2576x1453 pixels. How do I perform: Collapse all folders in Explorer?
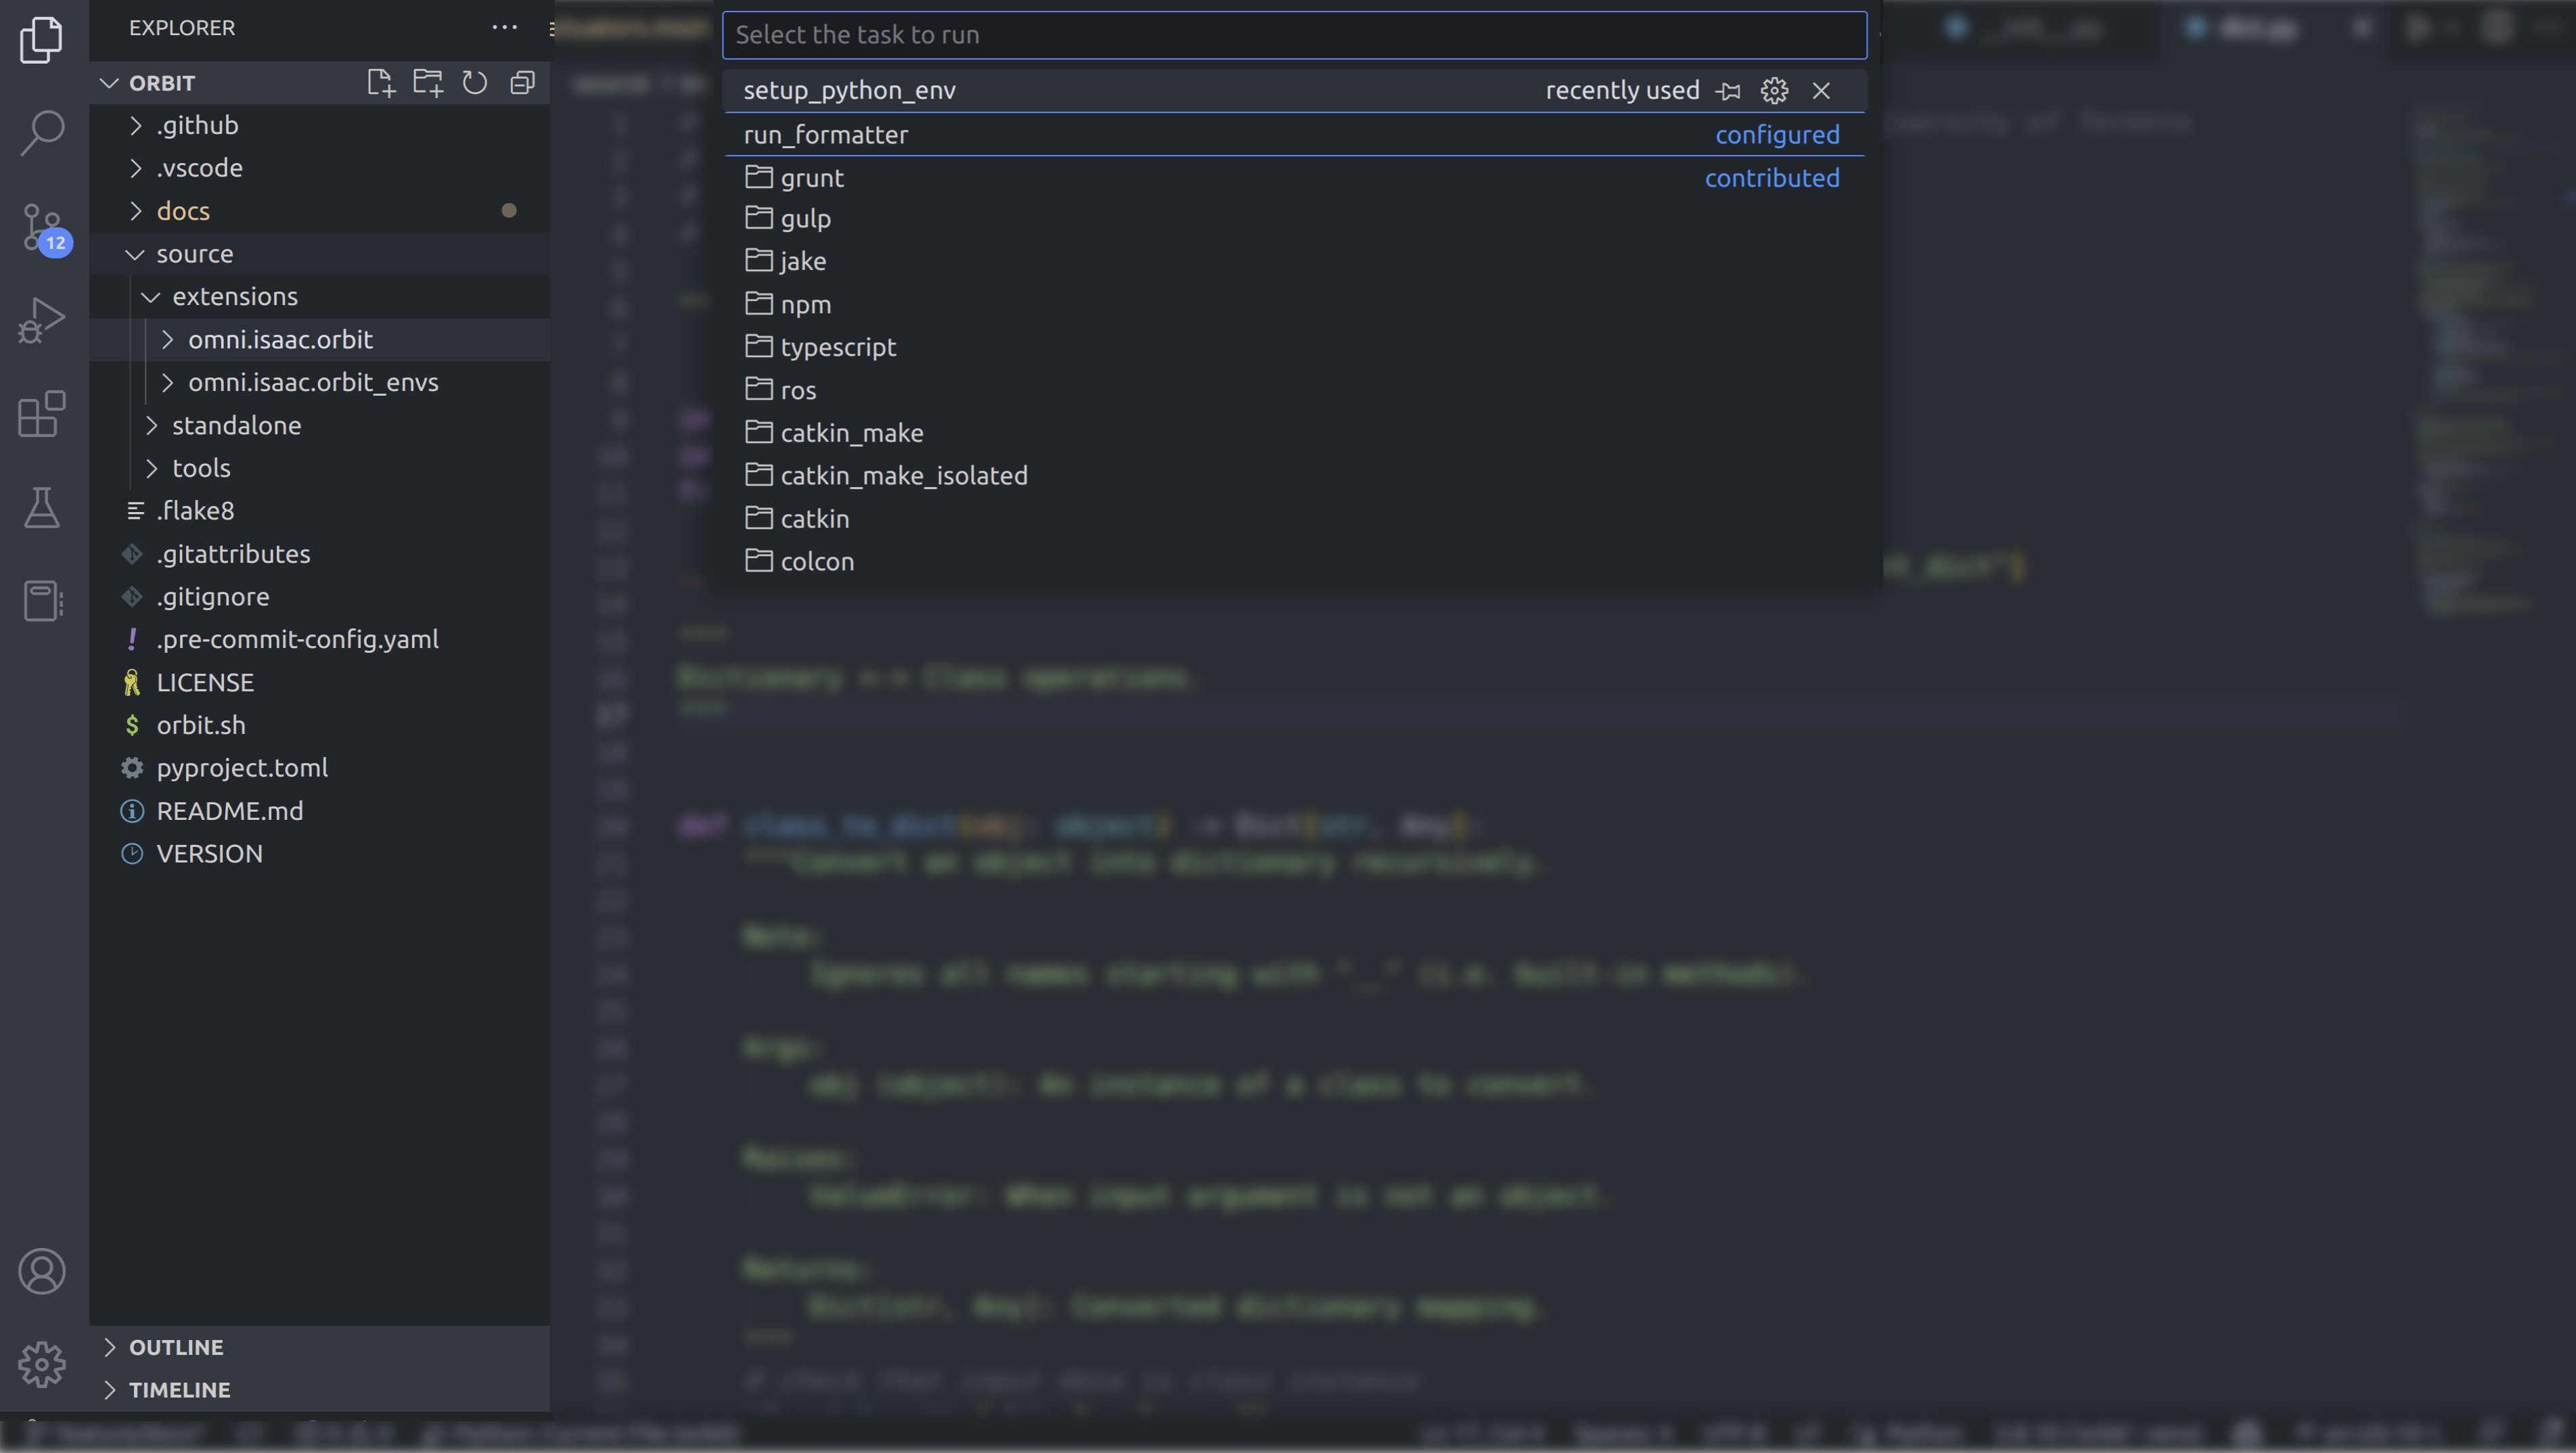tap(522, 83)
